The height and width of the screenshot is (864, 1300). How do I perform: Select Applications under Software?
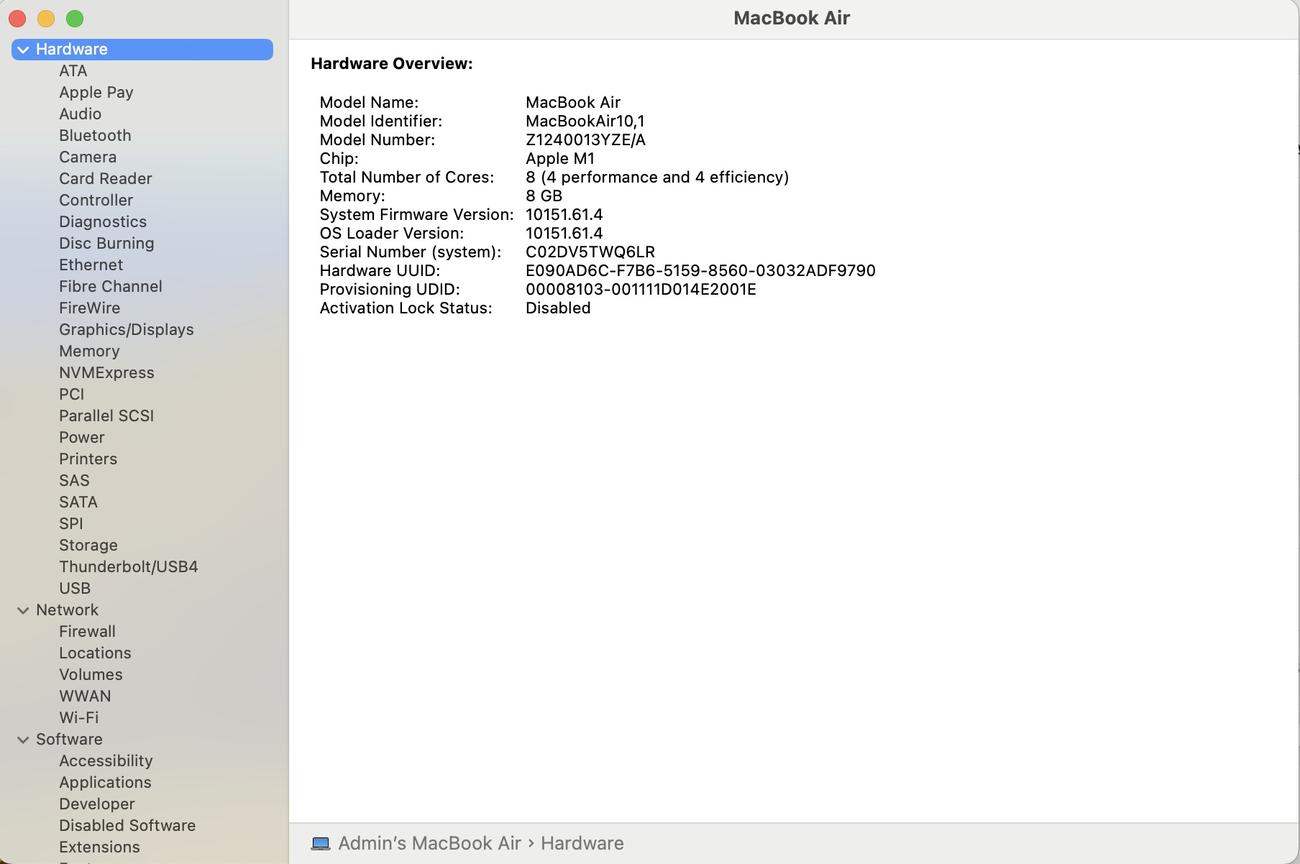[105, 782]
